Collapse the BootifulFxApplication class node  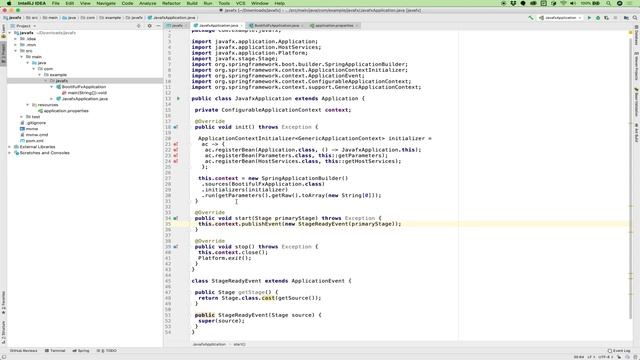coord(52,87)
